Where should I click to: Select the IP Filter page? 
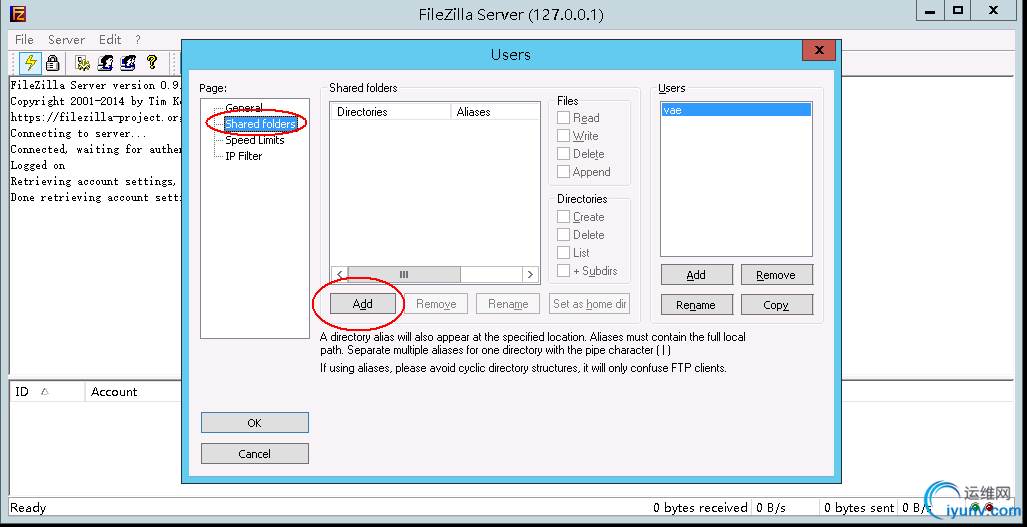coord(244,156)
